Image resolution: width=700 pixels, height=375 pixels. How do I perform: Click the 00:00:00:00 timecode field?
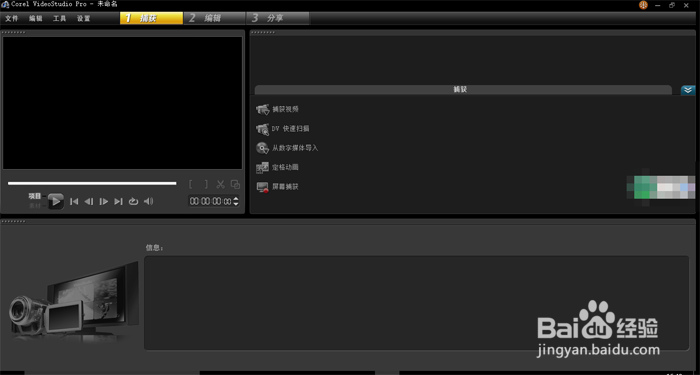pos(211,201)
